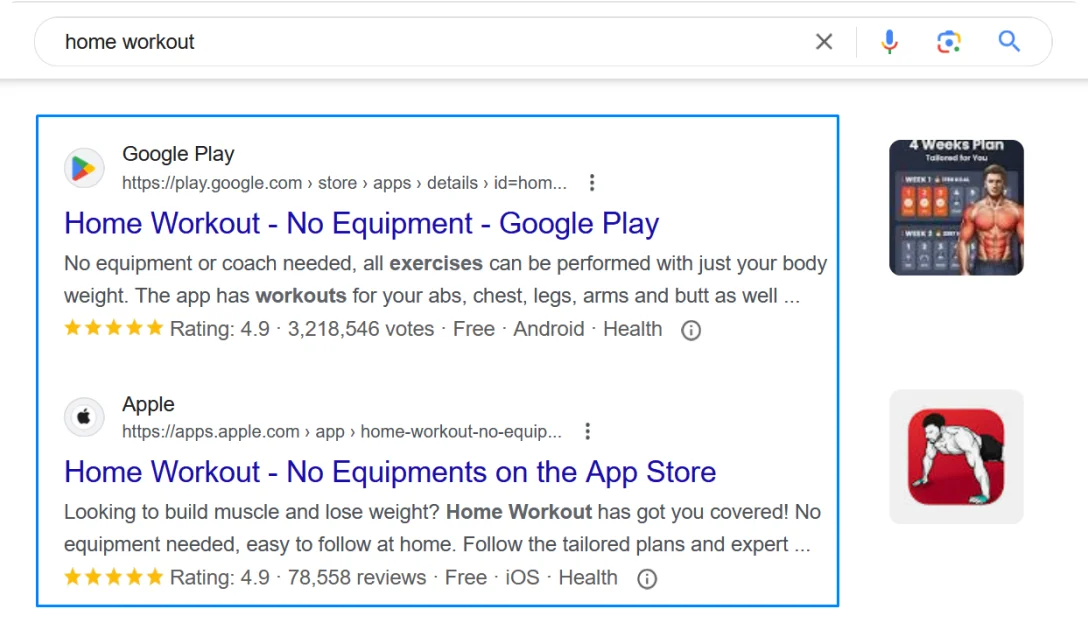The image size is (1088, 633).
Task: Click the Google Play favicon
Action: [83, 167]
